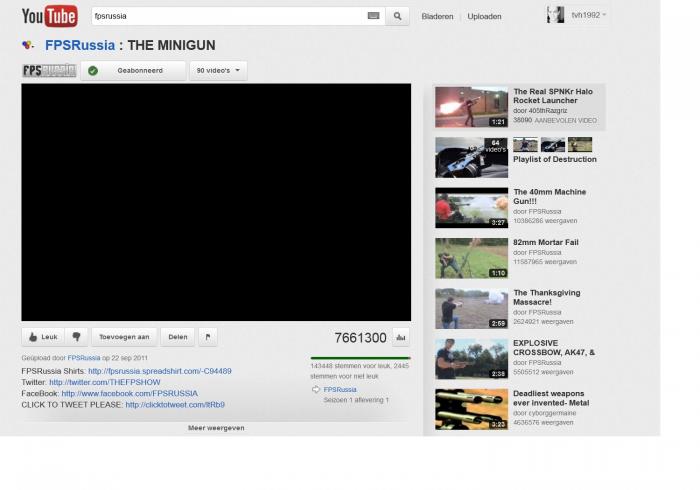Click Deadliest weapons ever invented- Metal title
This screenshot has width=700, height=490.
click(x=551, y=398)
